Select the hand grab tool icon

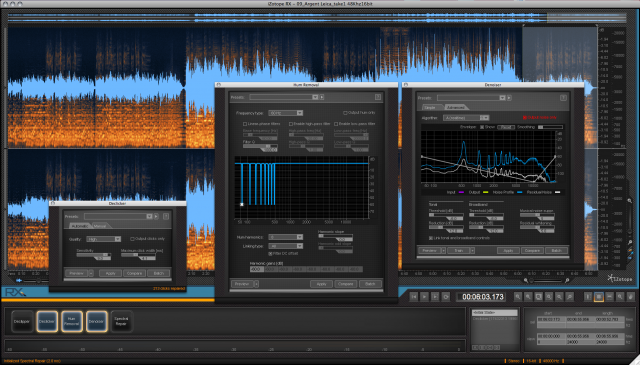[x=631, y=297]
